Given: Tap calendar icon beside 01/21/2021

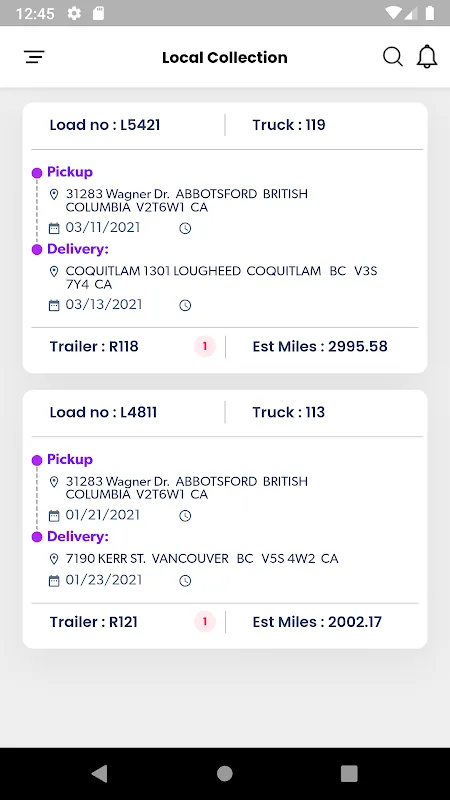Looking at the screenshot, I should [54, 516].
